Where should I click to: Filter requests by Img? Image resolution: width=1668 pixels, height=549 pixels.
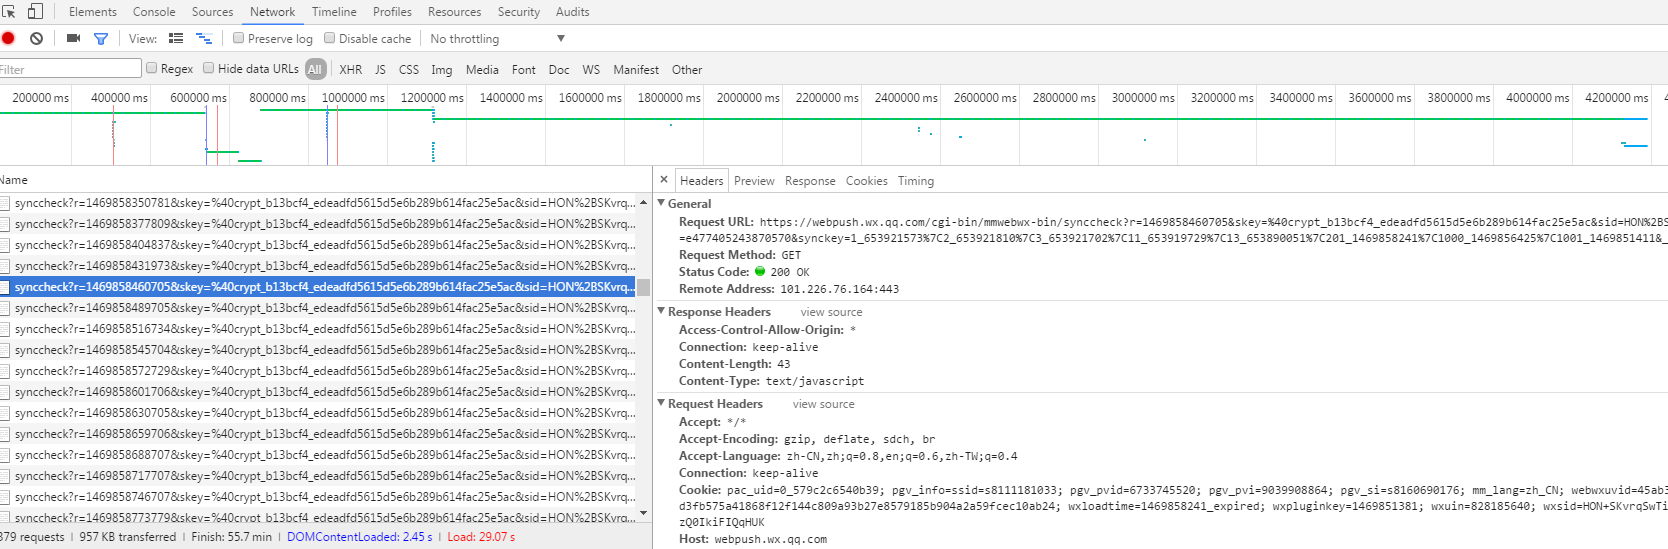click(441, 69)
